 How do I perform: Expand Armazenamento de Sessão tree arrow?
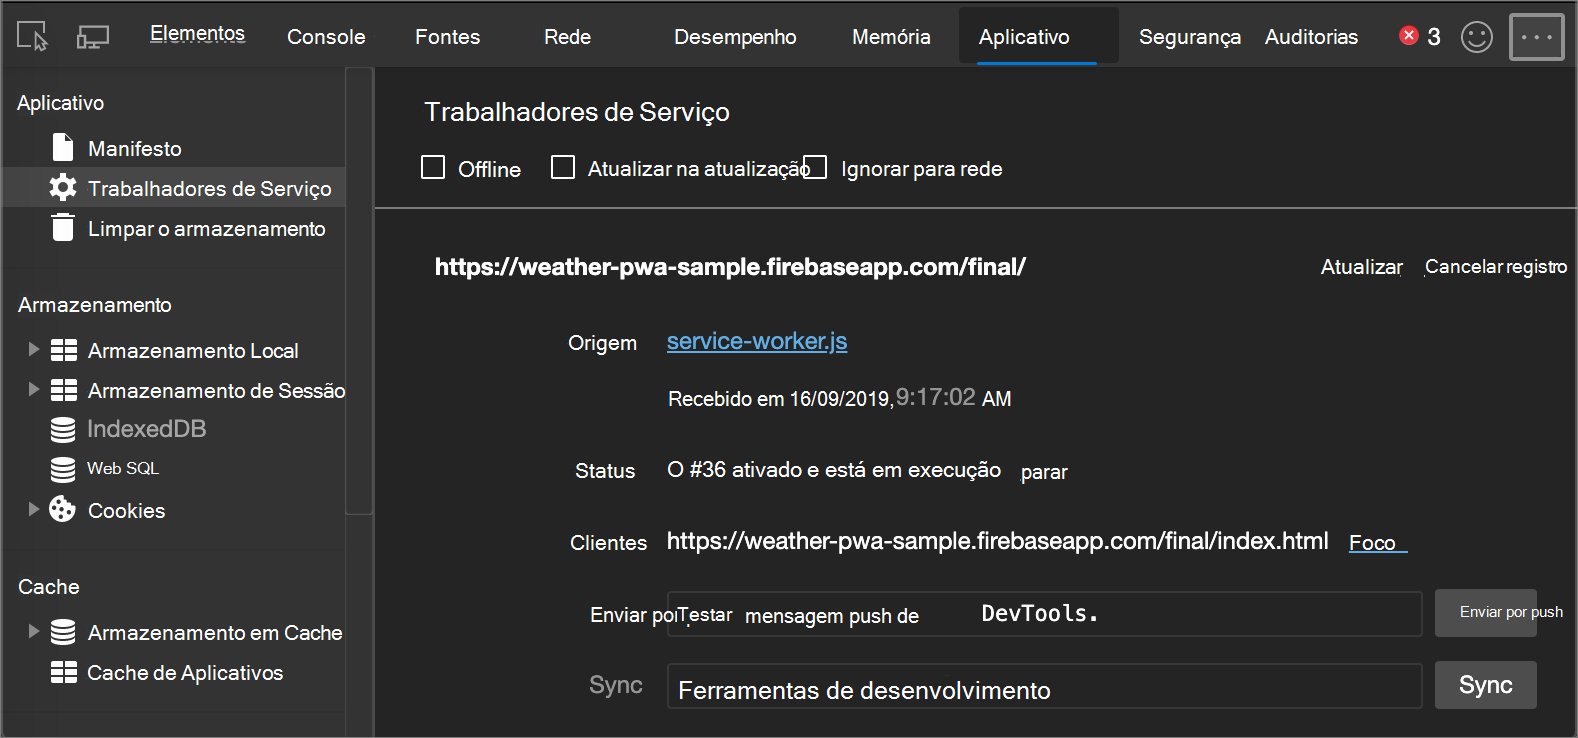tap(33, 389)
